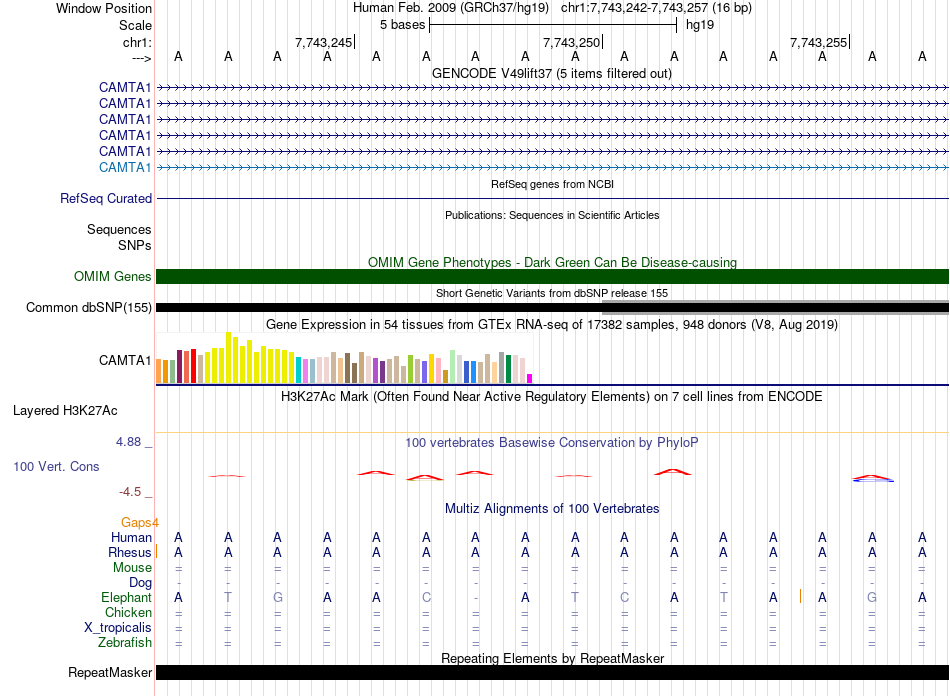Click the 7,743,250 position marker
950x696 pixels.
(x=572, y=43)
